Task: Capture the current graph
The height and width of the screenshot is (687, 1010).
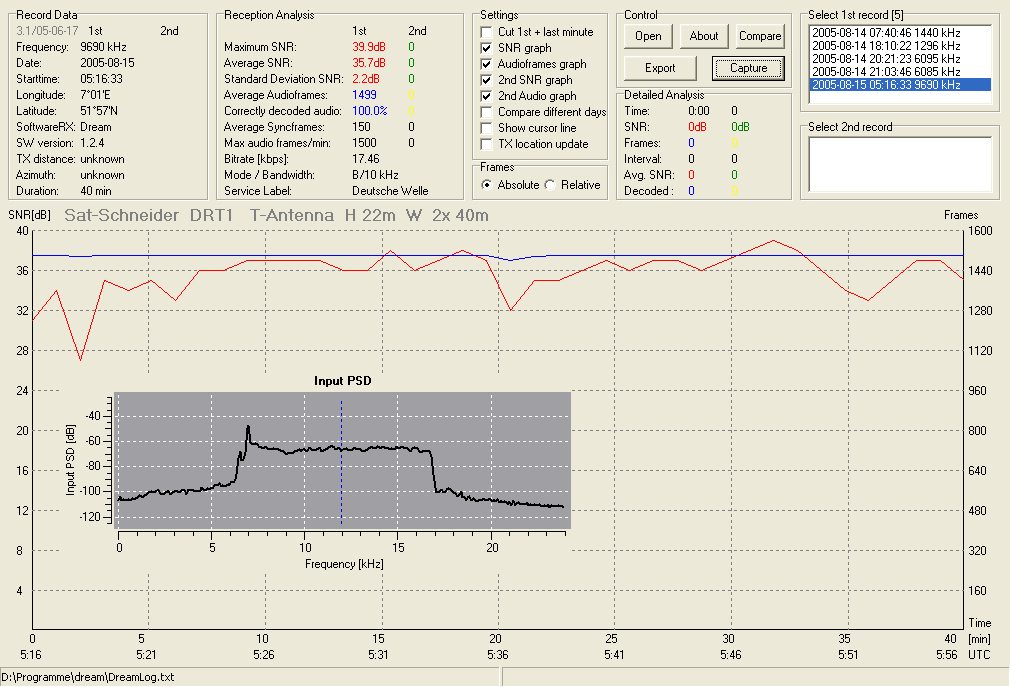Action: pos(748,68)
